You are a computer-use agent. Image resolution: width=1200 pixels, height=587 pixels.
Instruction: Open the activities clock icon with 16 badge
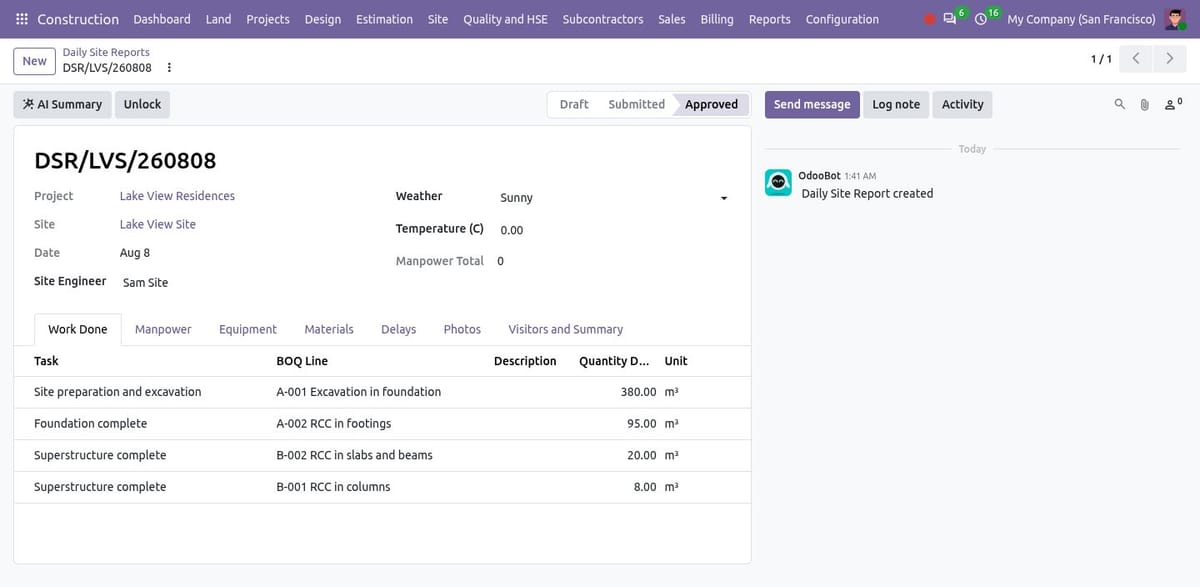[x=983, y=18]
